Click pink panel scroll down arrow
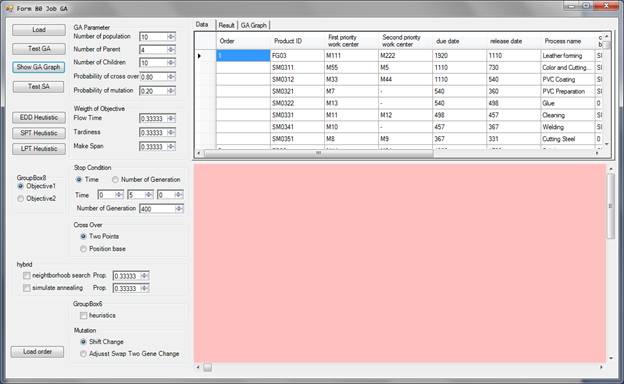 point(611,358)
